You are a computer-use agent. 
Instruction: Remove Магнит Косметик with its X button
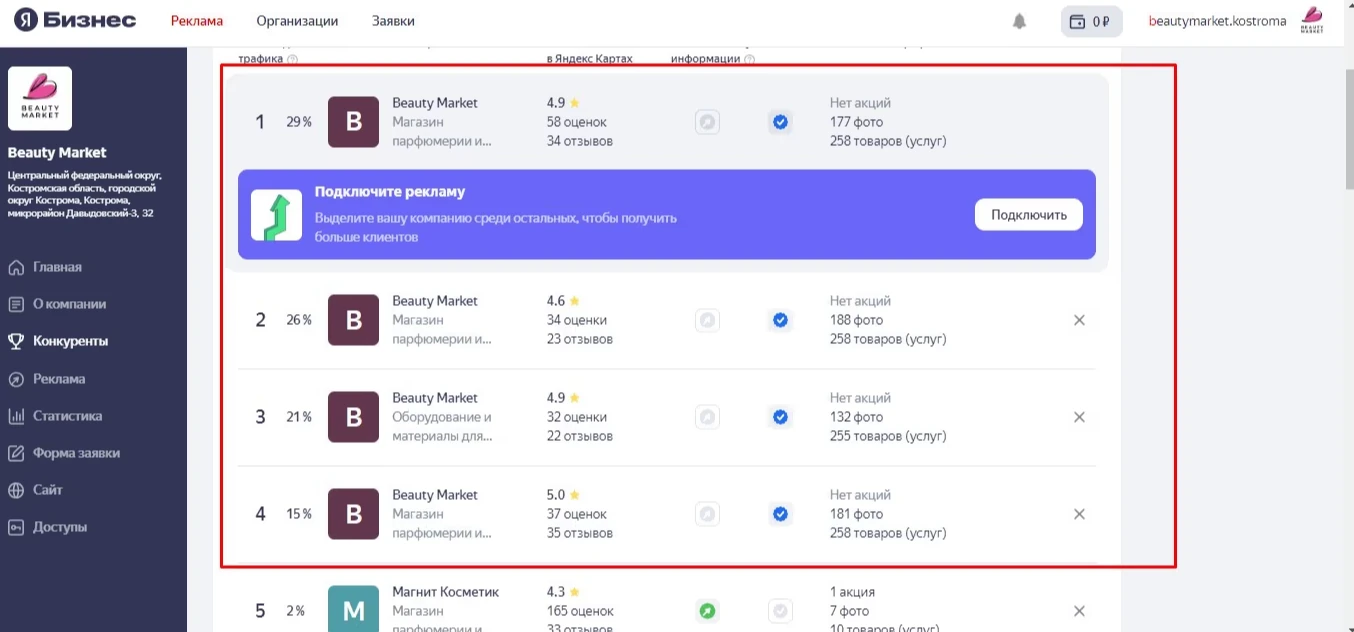(1079, 611)
